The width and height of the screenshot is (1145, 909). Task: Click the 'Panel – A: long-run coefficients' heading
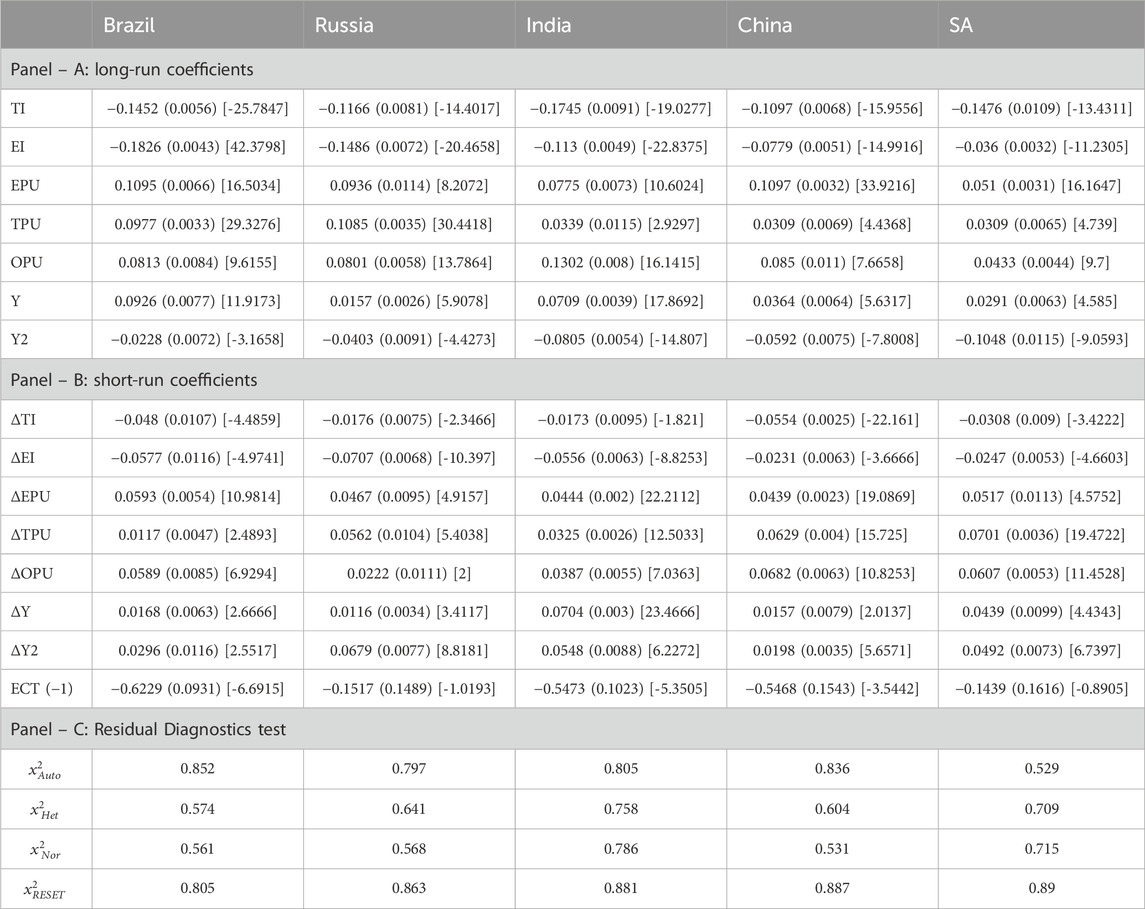pos(132,69)
